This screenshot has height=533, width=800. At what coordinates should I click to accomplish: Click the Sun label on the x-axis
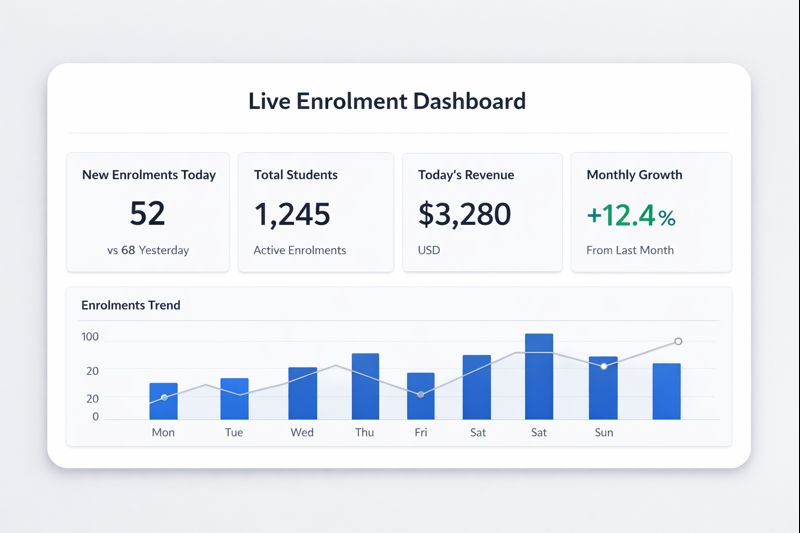604,433
